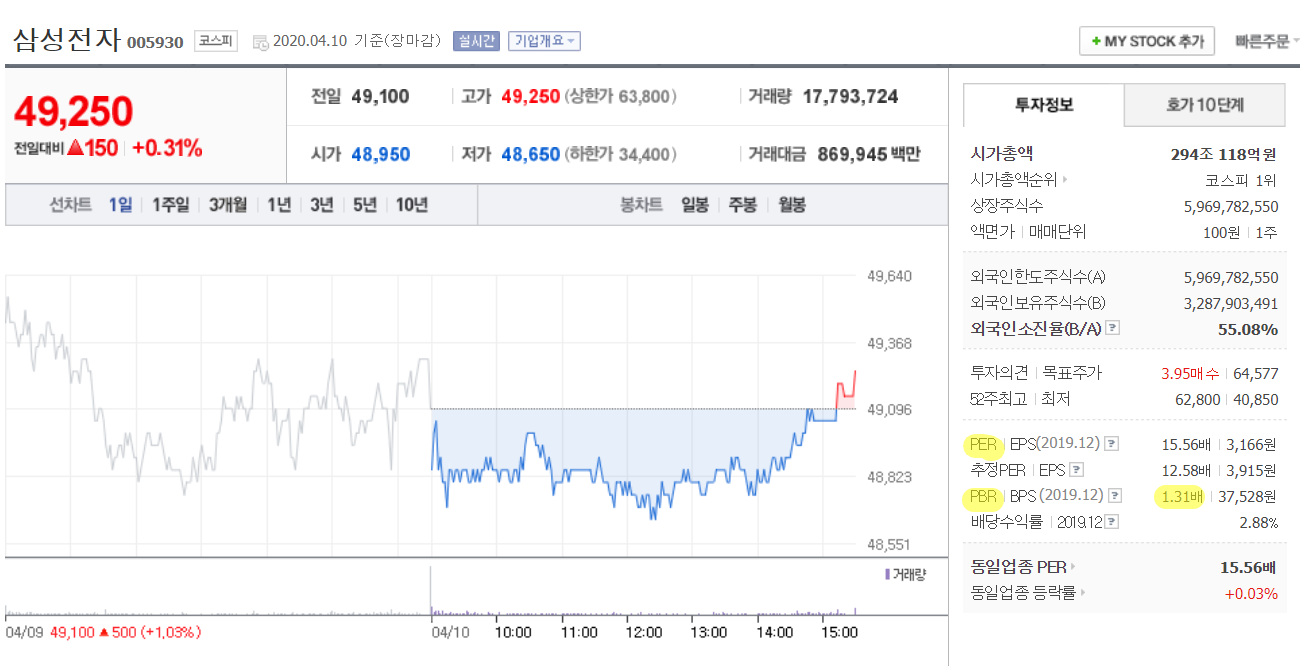Open the 동일업종 등락률 link
Image resolution: width=1311 pixels, height=666 pixels.
[x=1029, y=593]
